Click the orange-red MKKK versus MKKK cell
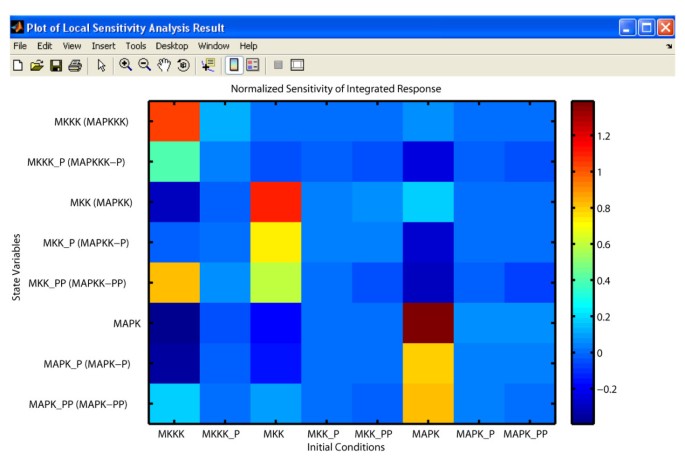The image size is (685, 468). pyautogui.click(x=175, y=121)
